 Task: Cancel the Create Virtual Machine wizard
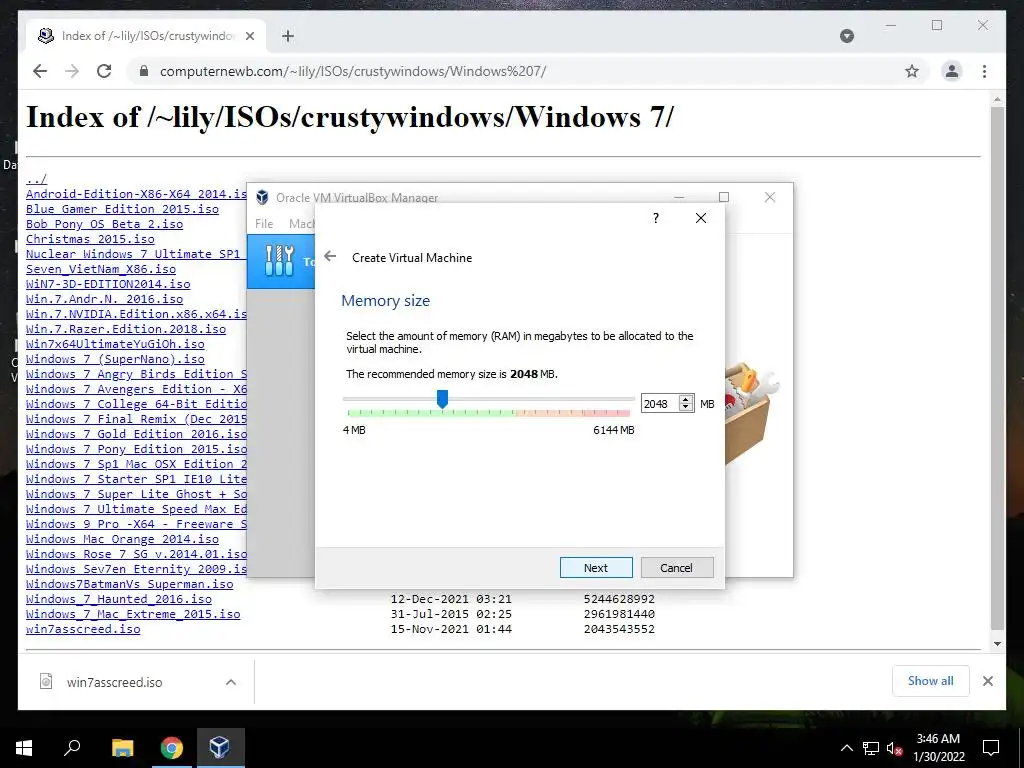coord(677,568)
